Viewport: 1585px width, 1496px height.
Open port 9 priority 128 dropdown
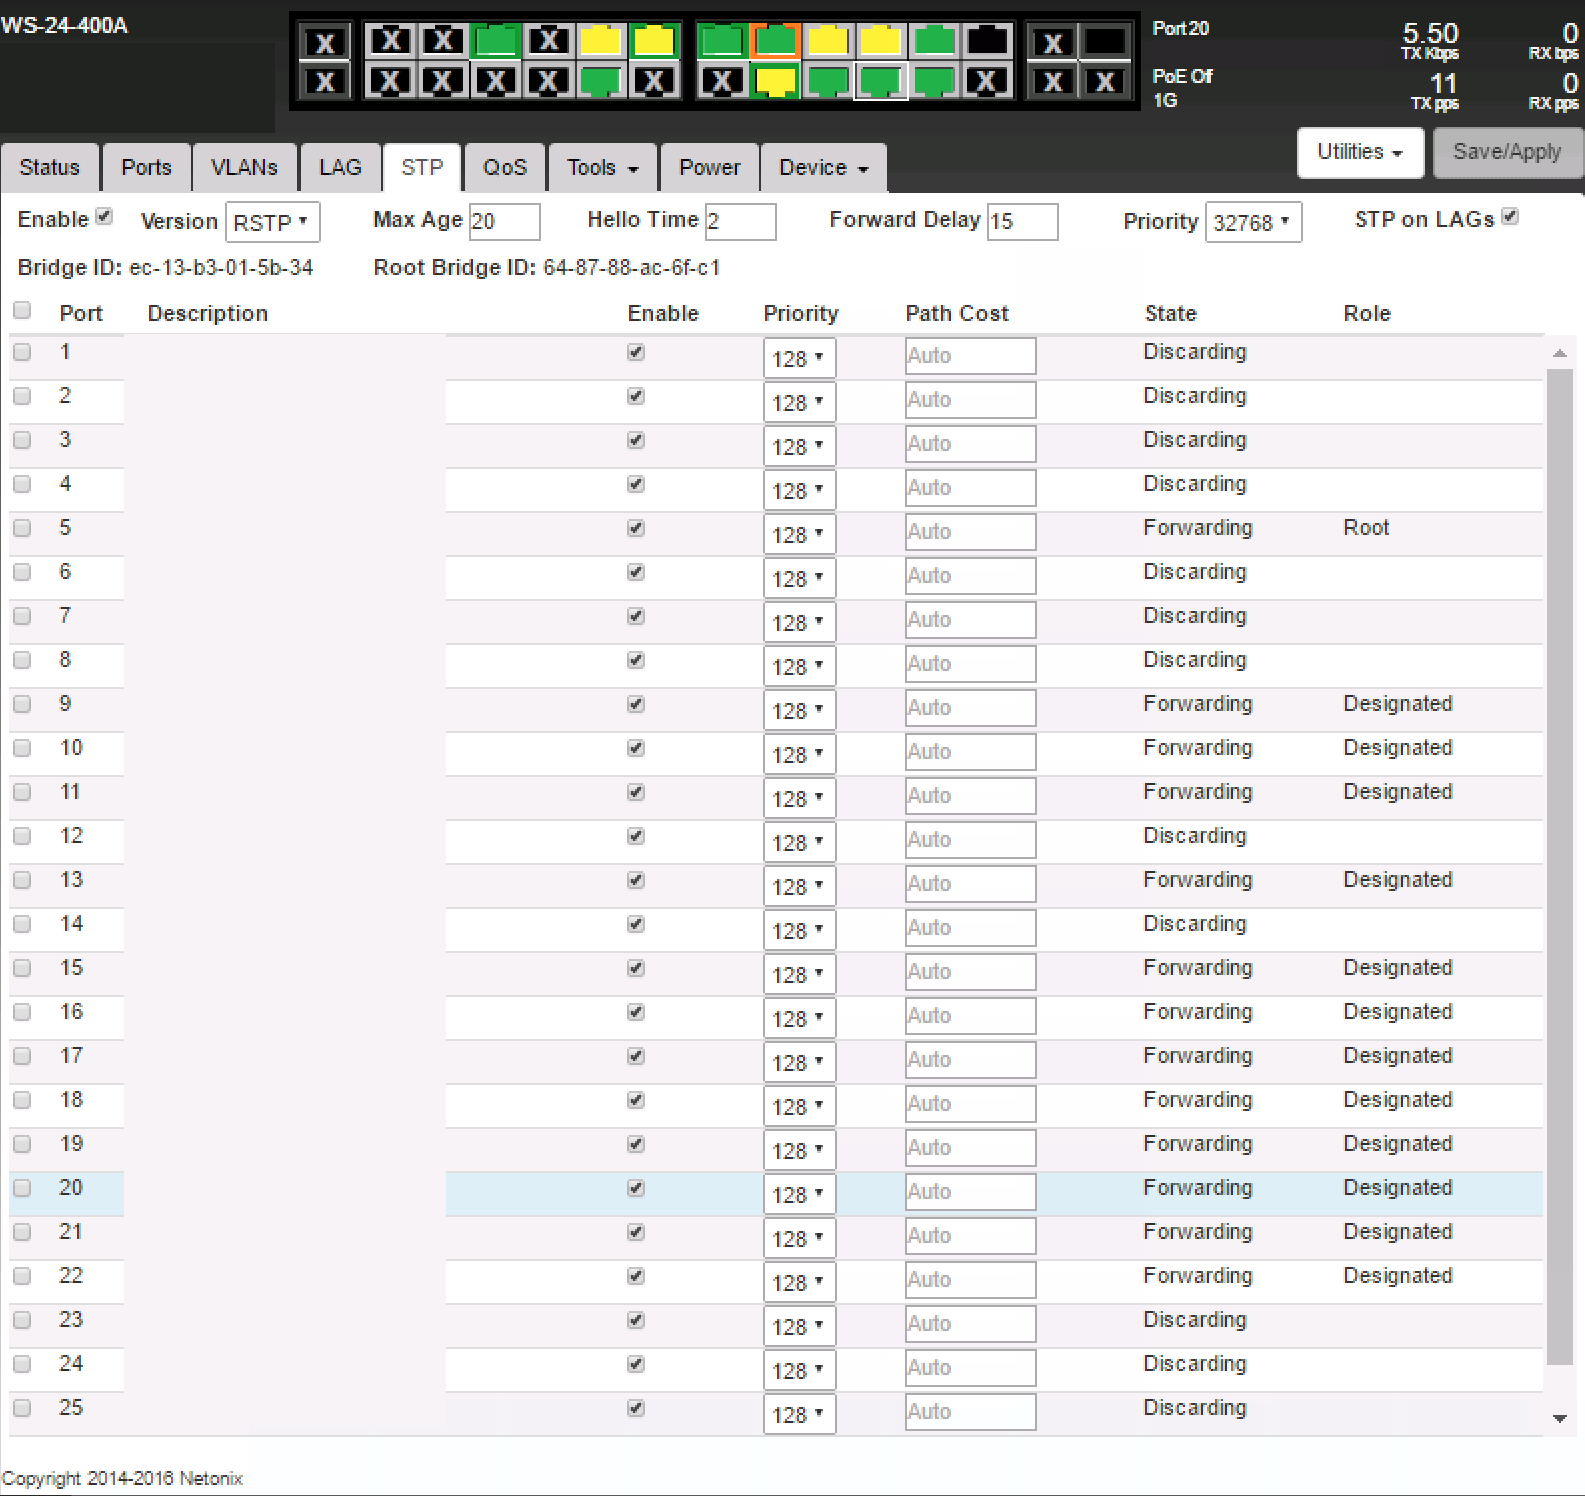[798, 710]
